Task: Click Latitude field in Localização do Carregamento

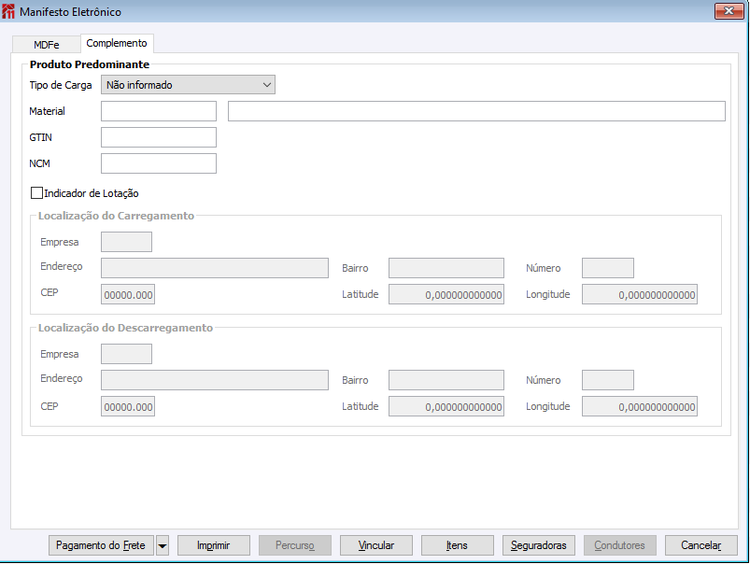Action: click(x=446, y=294)
